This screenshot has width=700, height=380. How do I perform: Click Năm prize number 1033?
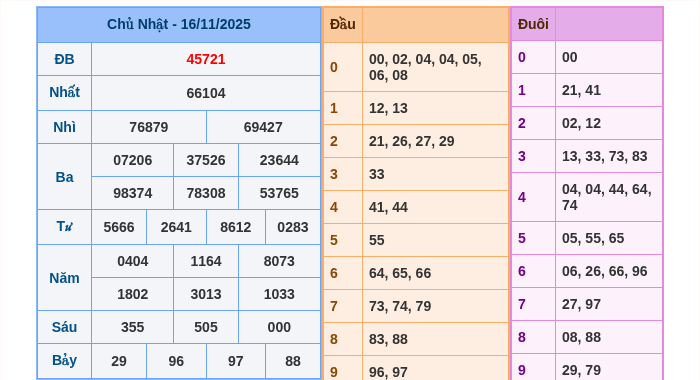pos(279,294)
